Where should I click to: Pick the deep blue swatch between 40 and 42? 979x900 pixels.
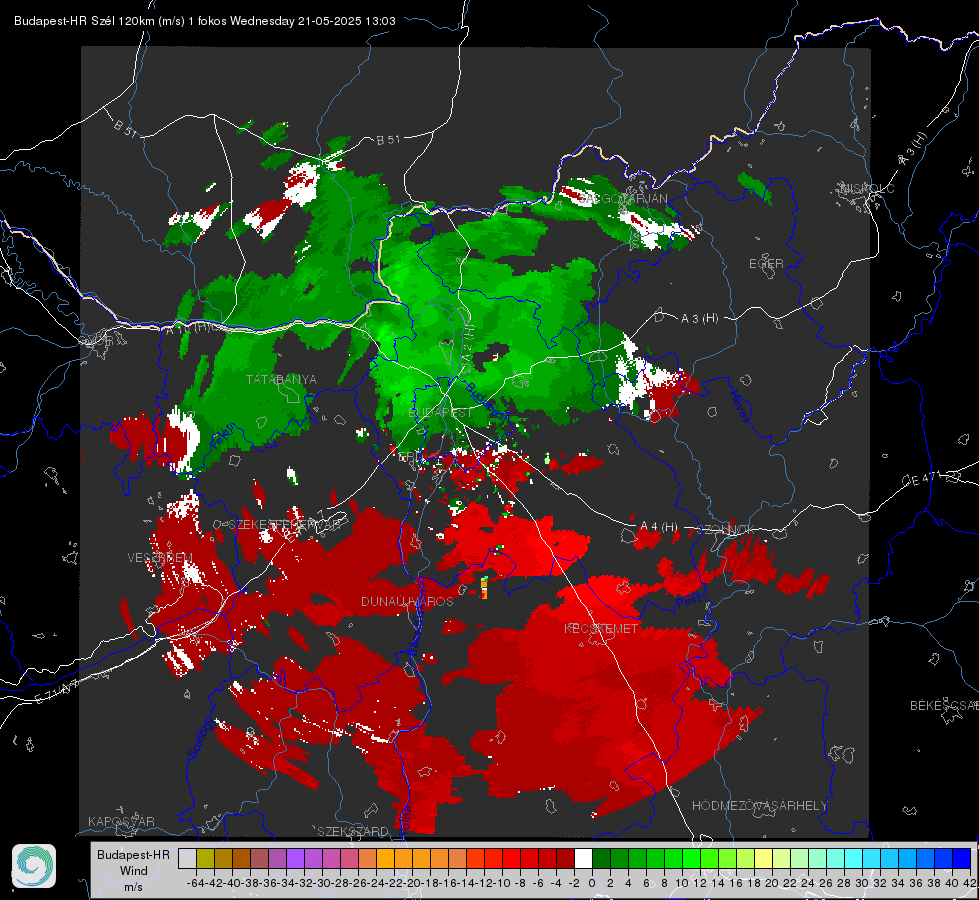point(961,858)
